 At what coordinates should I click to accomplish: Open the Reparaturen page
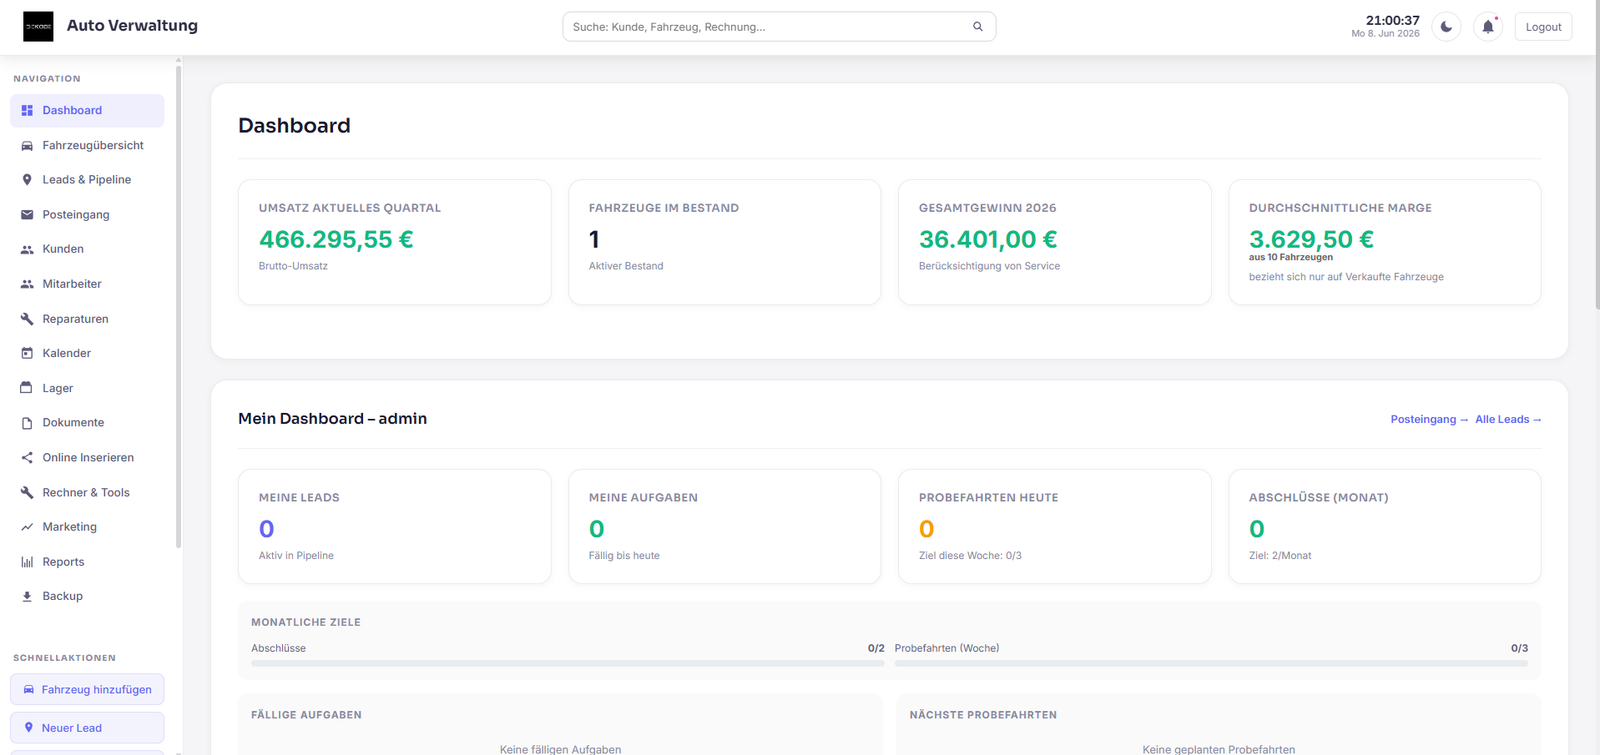click(x=87, y=319)
